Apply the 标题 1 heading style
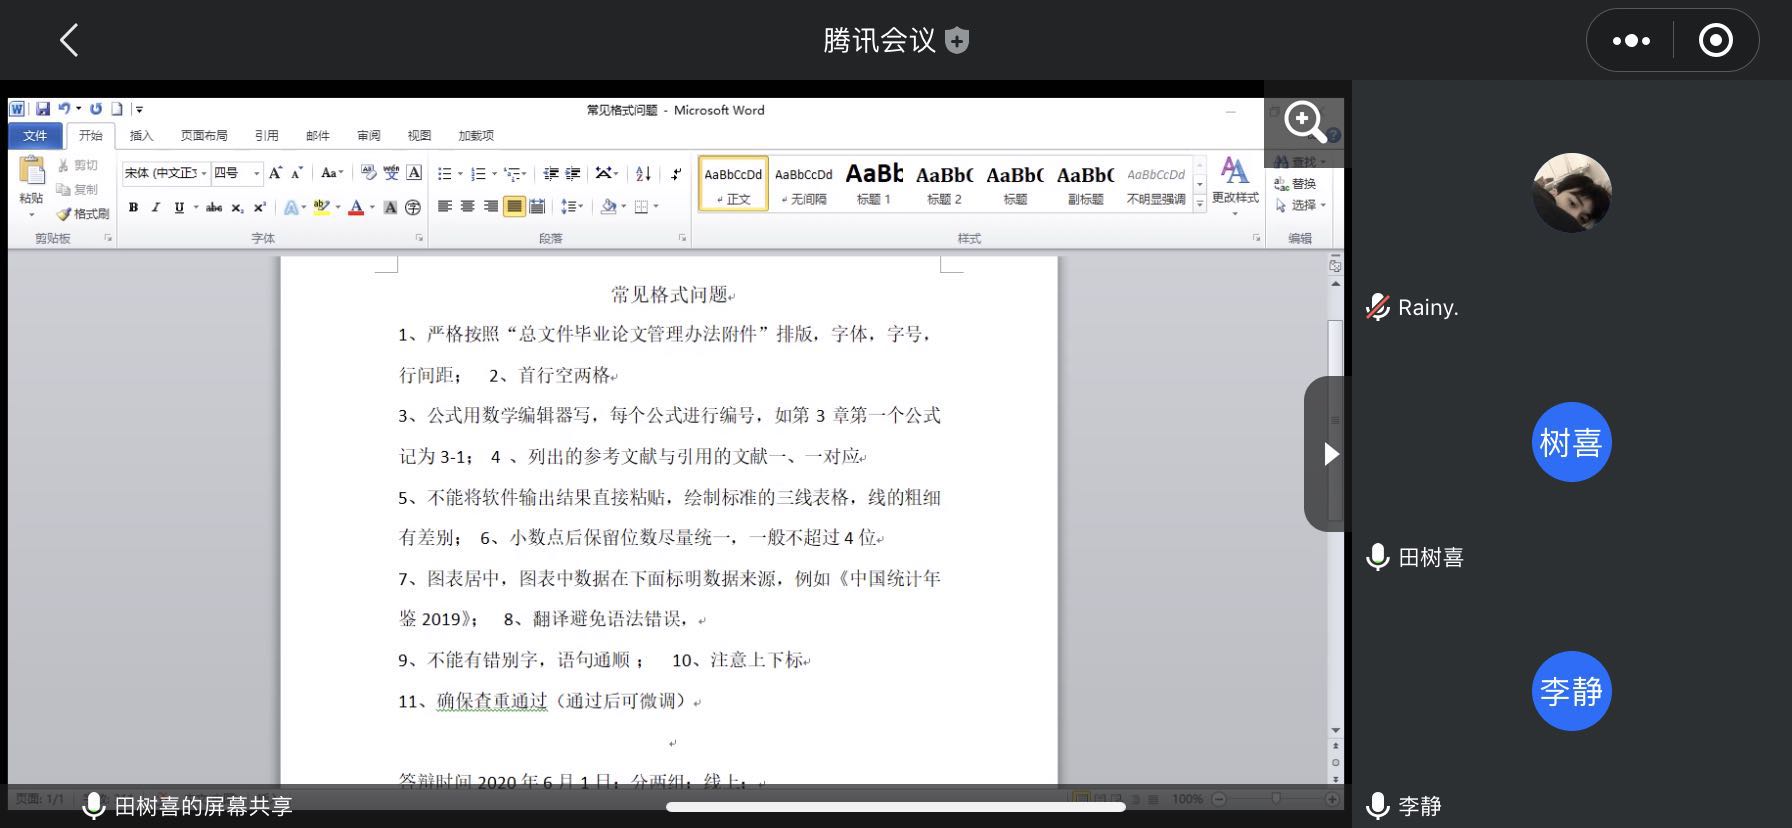Image resolution: width=1792 pixels, height=828 pixels. click(x=873, y=183)
